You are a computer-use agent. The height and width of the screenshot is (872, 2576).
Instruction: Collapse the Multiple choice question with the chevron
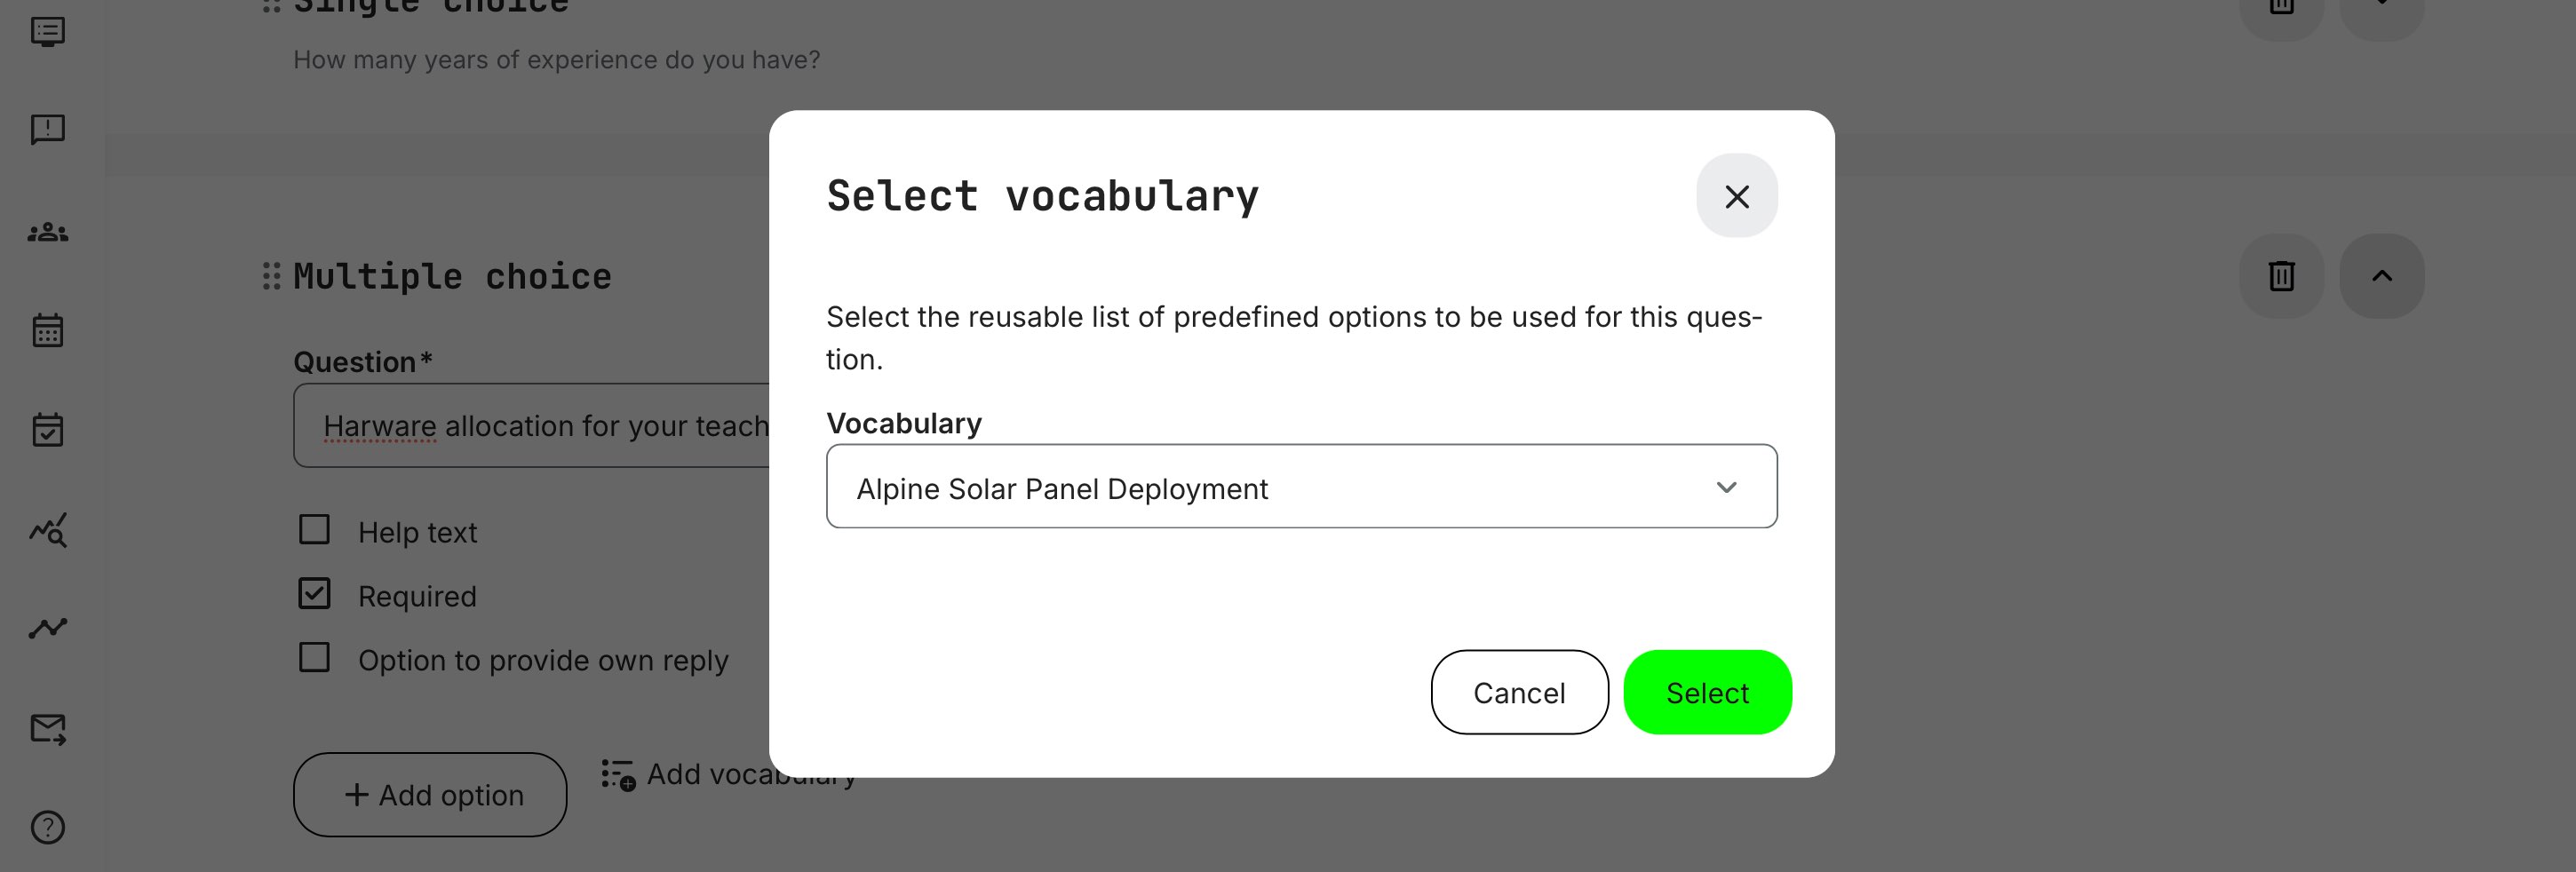point(2383,275)
